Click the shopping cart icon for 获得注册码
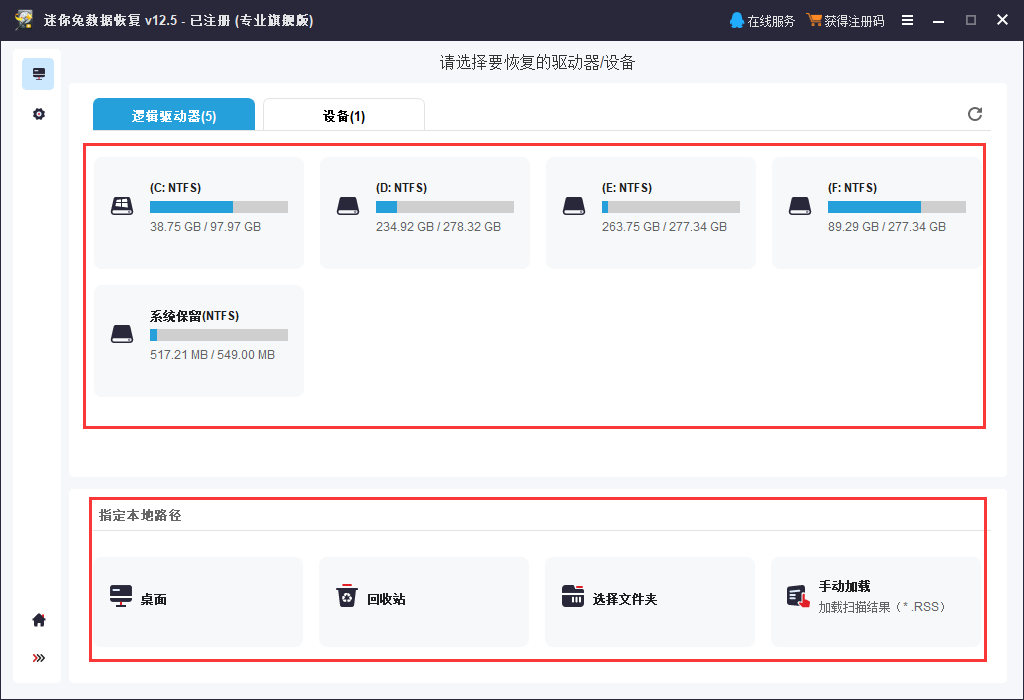Screen dimensions: 1024x700 (x=814, y=20)
